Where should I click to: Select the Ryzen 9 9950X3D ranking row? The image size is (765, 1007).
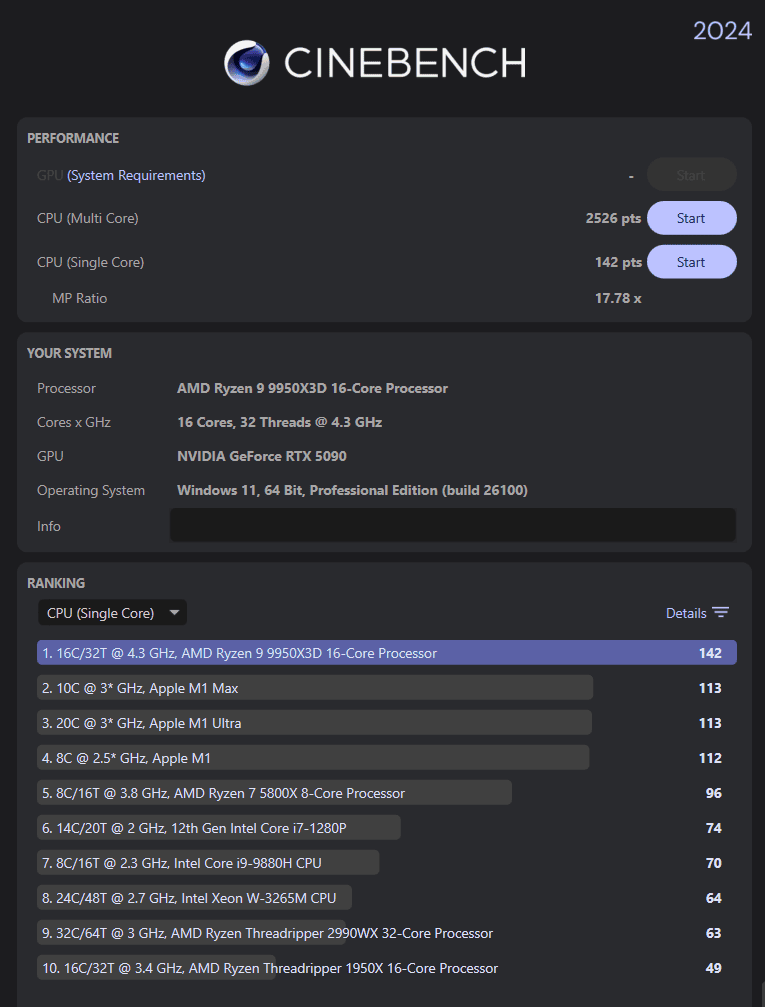point(387,653)
